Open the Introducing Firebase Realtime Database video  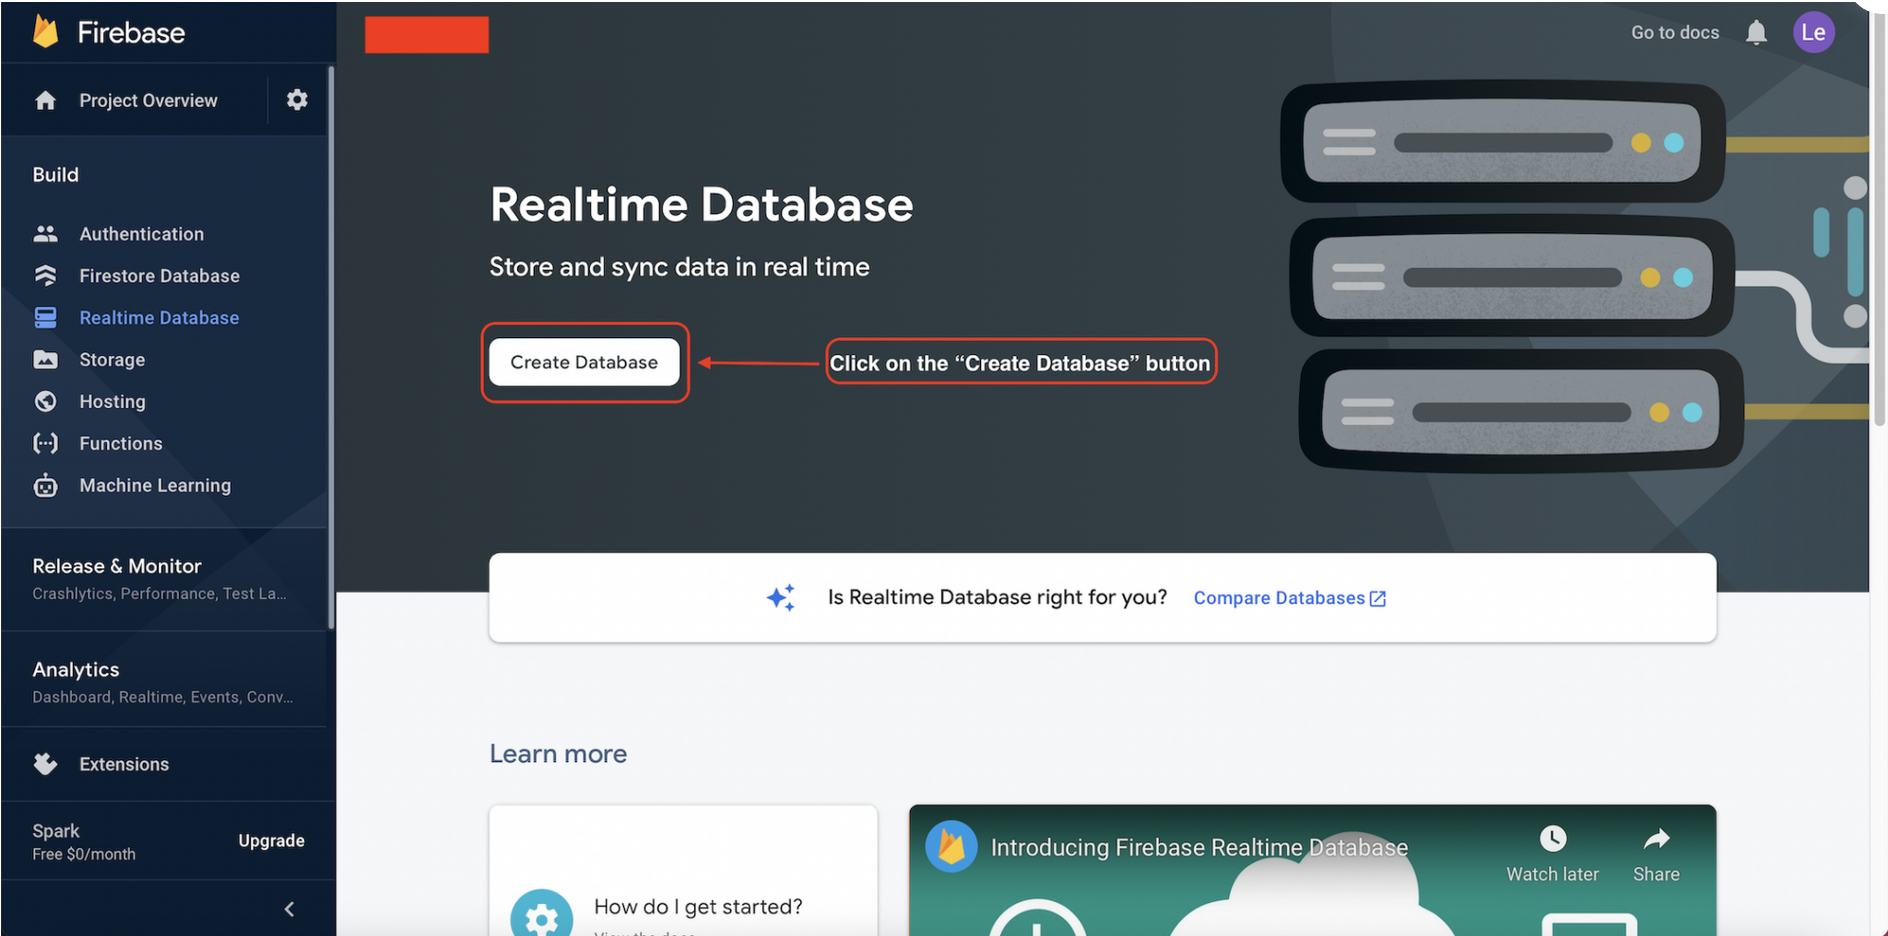(x=1312, y=871)
